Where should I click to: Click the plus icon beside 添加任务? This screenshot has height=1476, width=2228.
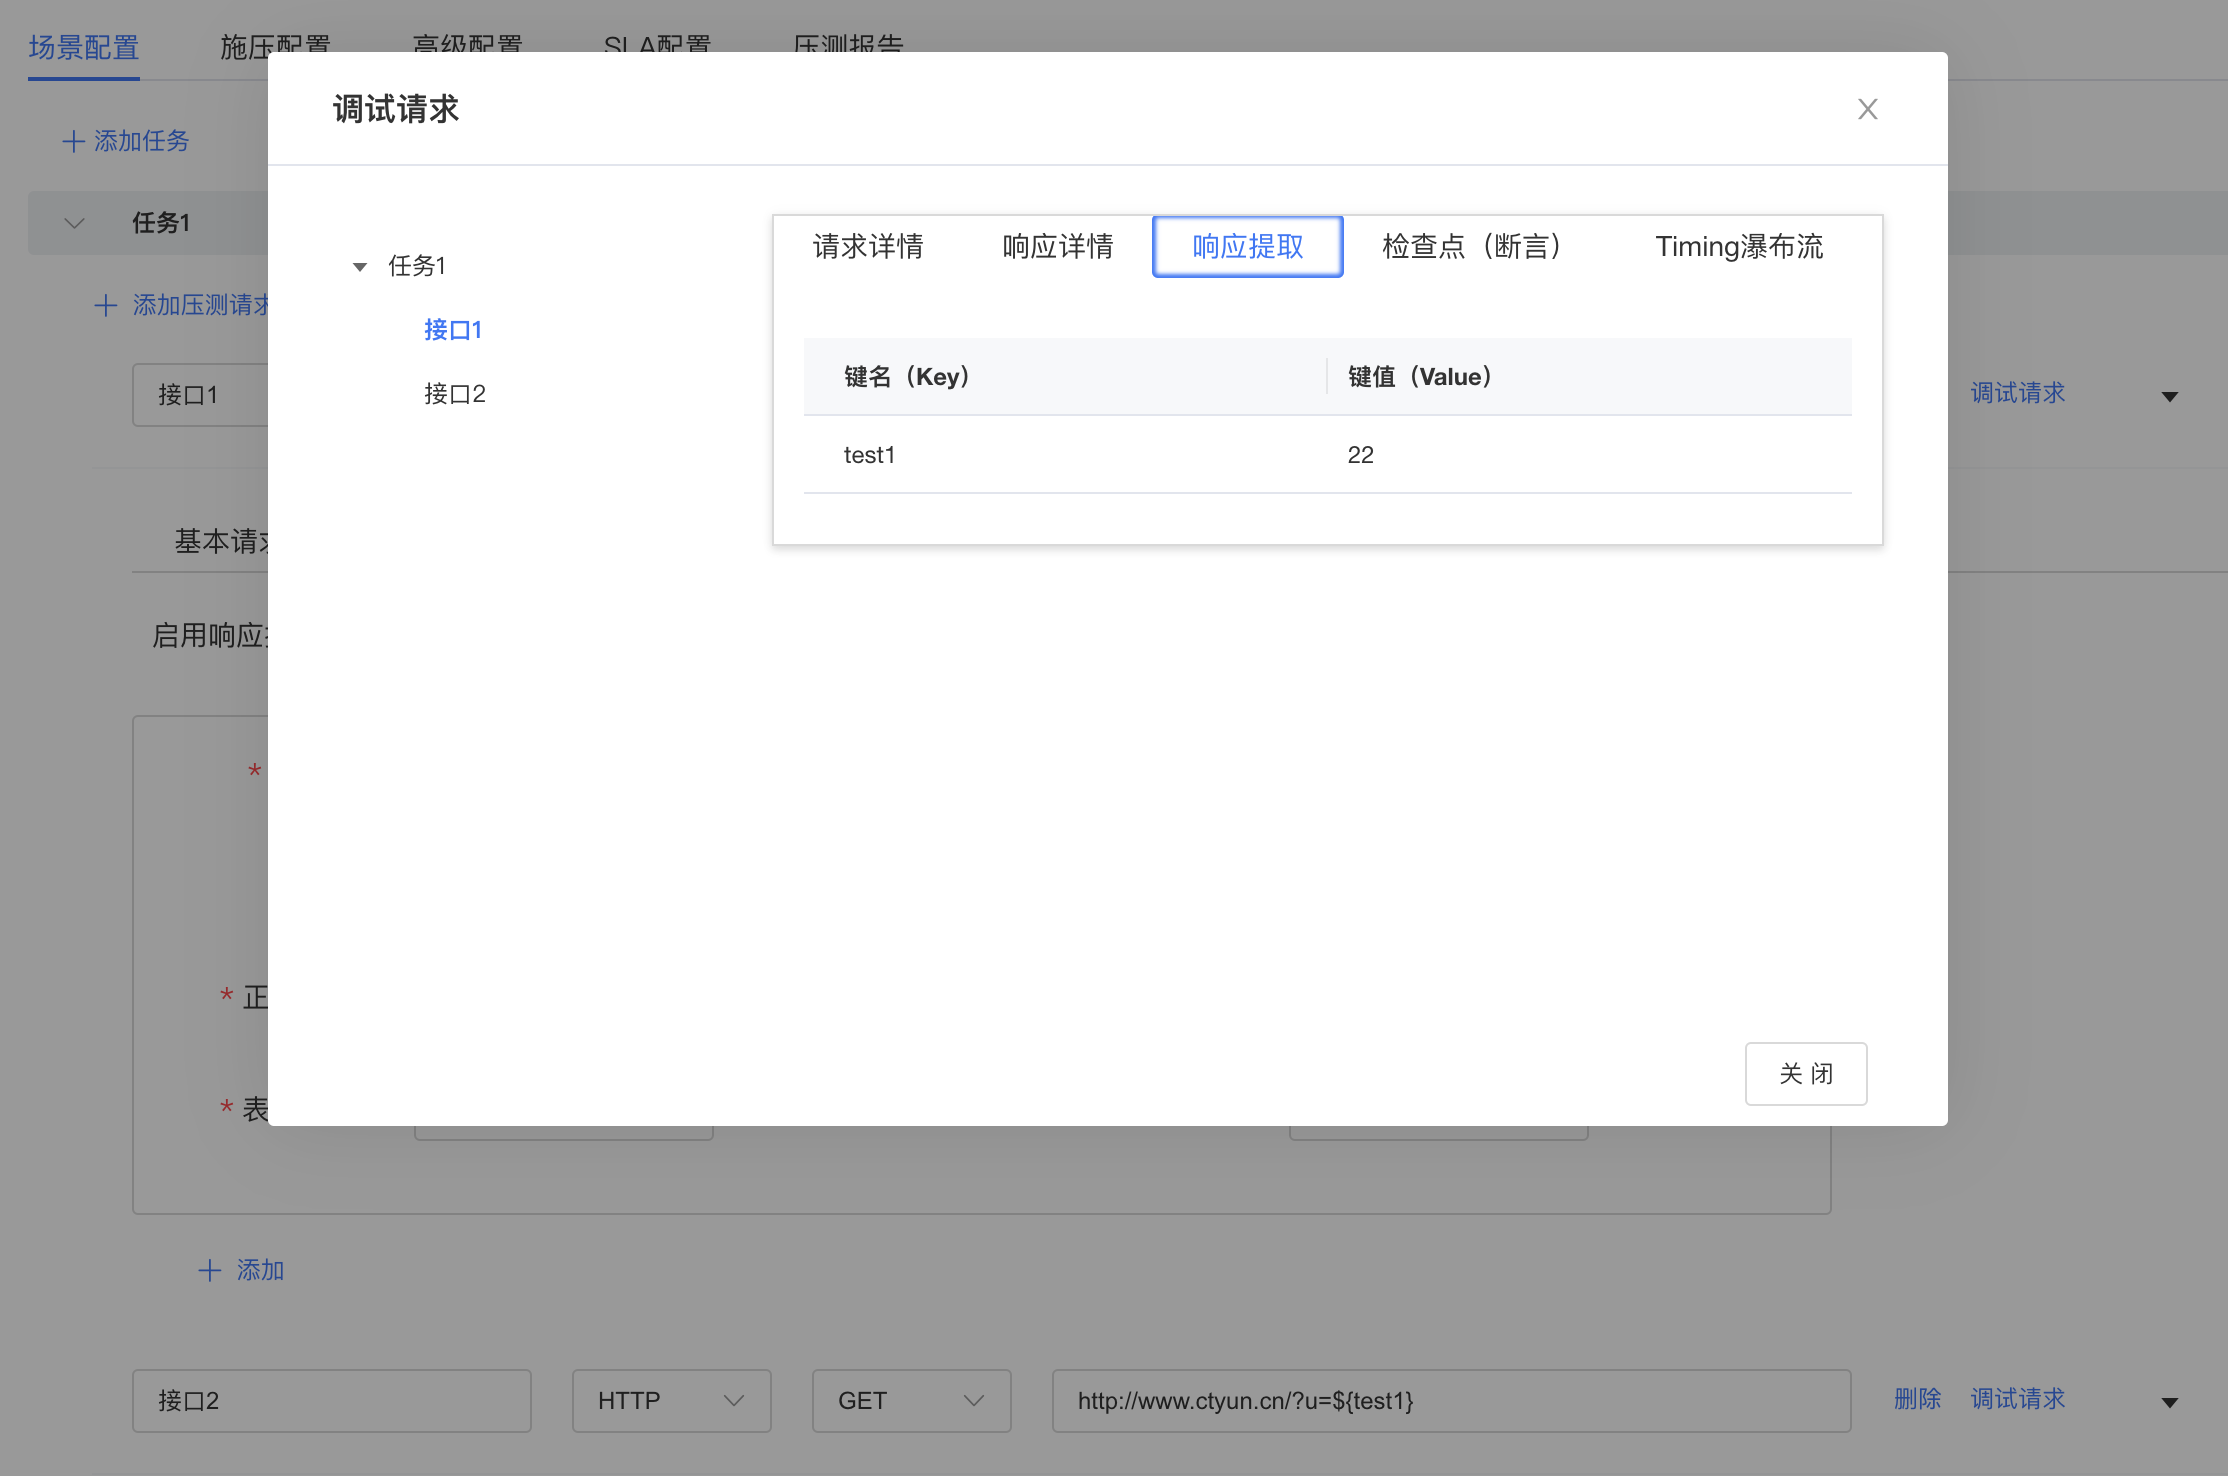pyautogui.click(x=73, y=141)
